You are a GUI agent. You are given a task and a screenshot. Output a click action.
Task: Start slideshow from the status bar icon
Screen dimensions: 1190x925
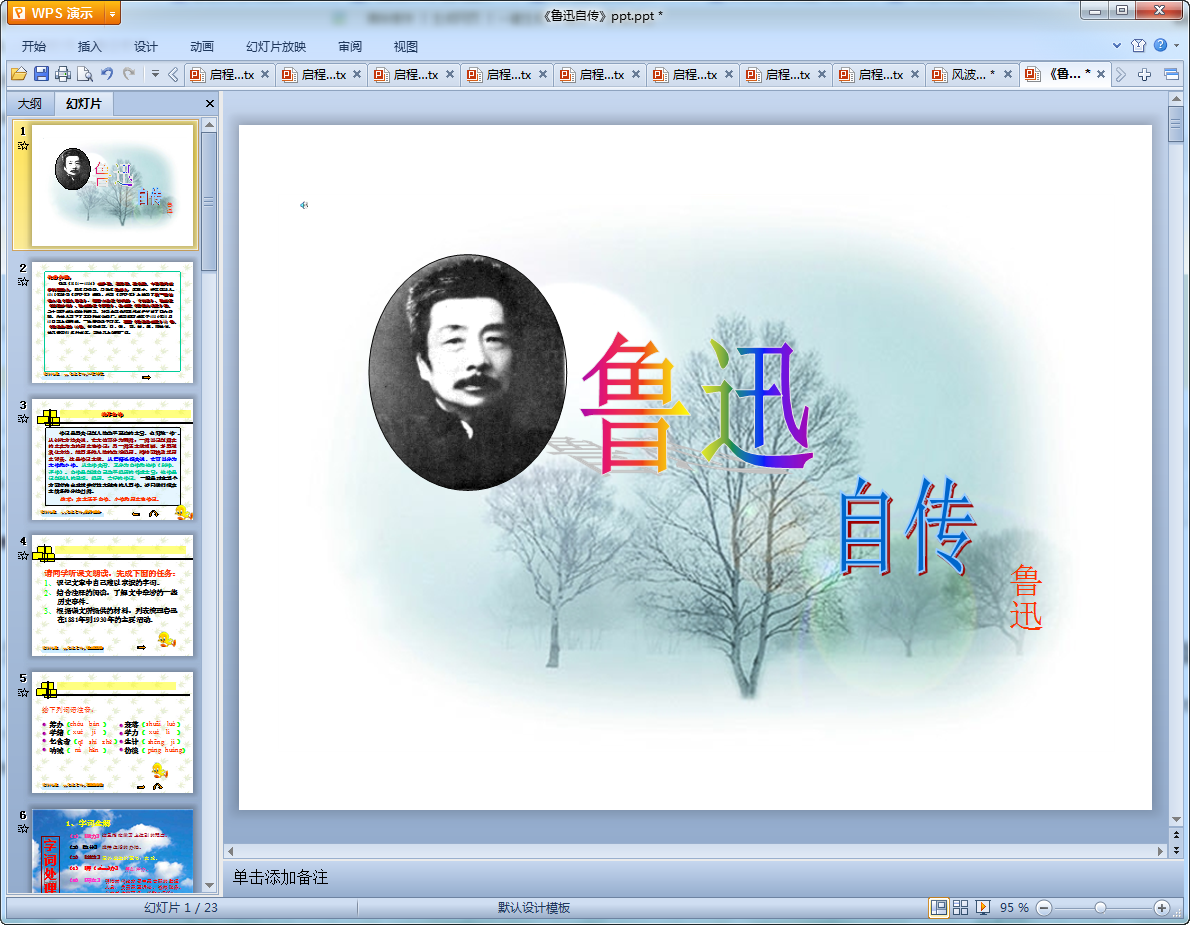click(x=983, y=908)
